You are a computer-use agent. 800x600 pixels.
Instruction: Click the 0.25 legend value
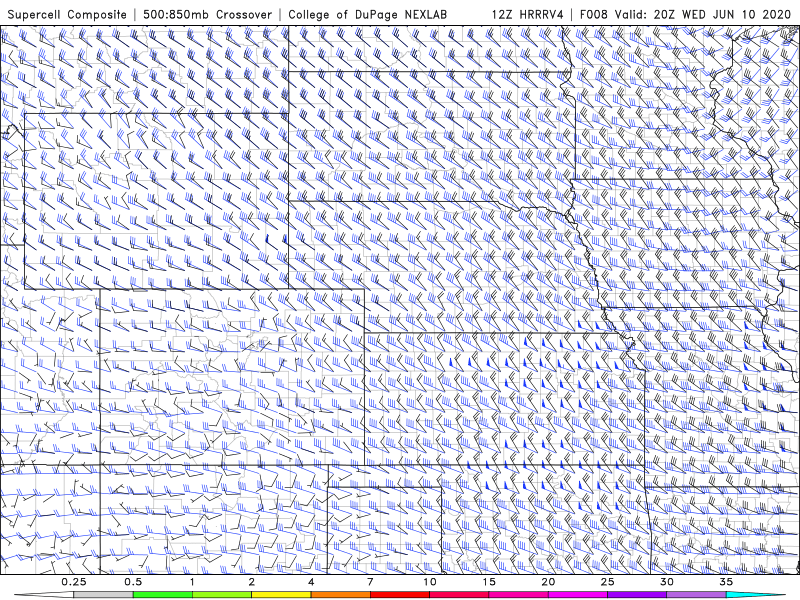(74, 582)
